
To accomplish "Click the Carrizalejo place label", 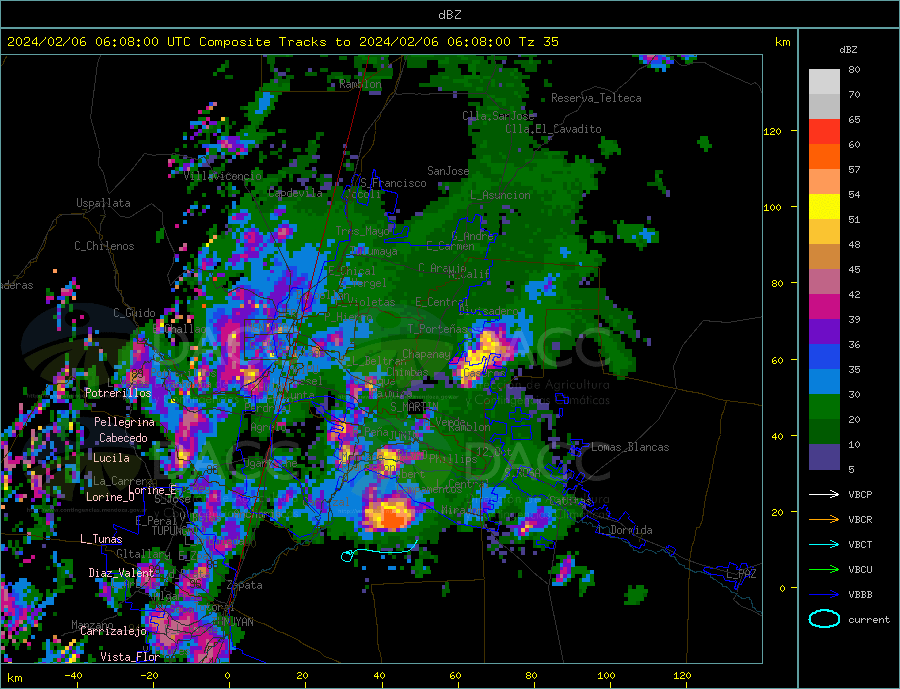I will point(113,631).
